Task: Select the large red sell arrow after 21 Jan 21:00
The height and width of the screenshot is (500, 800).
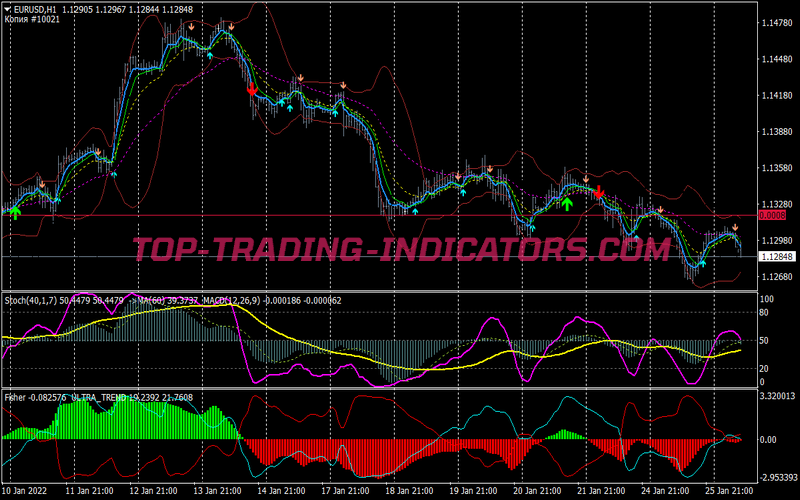Action: 599,192
